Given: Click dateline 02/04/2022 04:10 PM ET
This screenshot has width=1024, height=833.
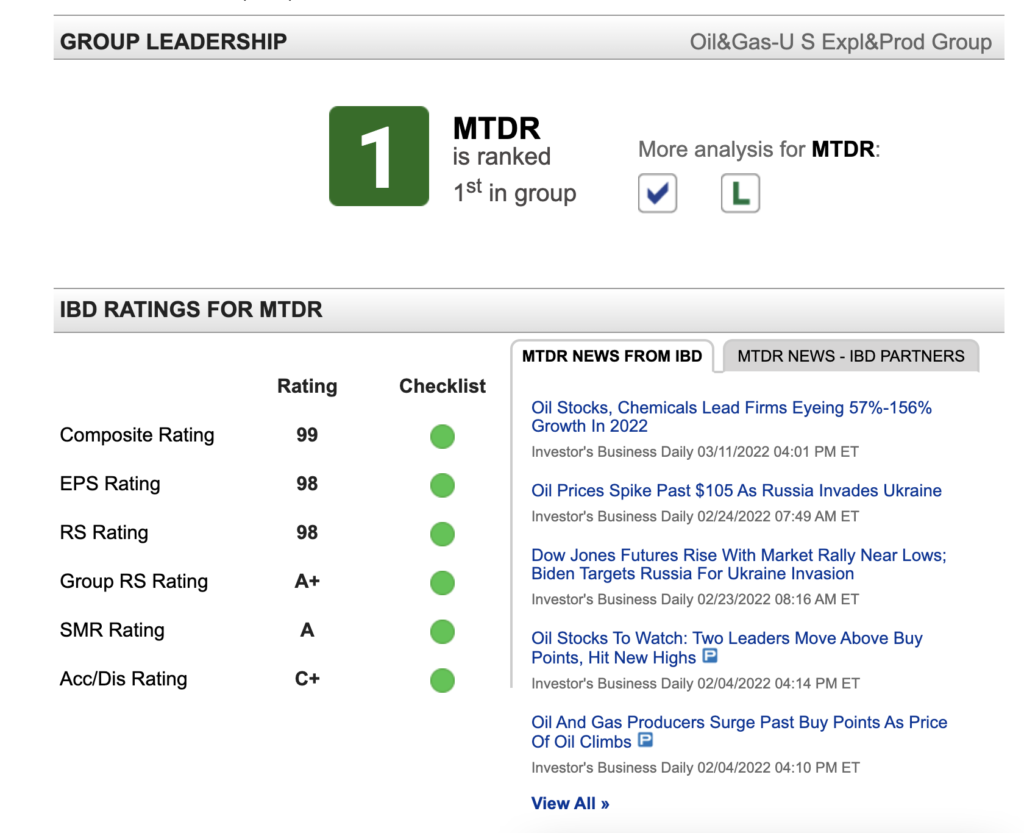Looking at the screenshot, I should pos(778,768).
